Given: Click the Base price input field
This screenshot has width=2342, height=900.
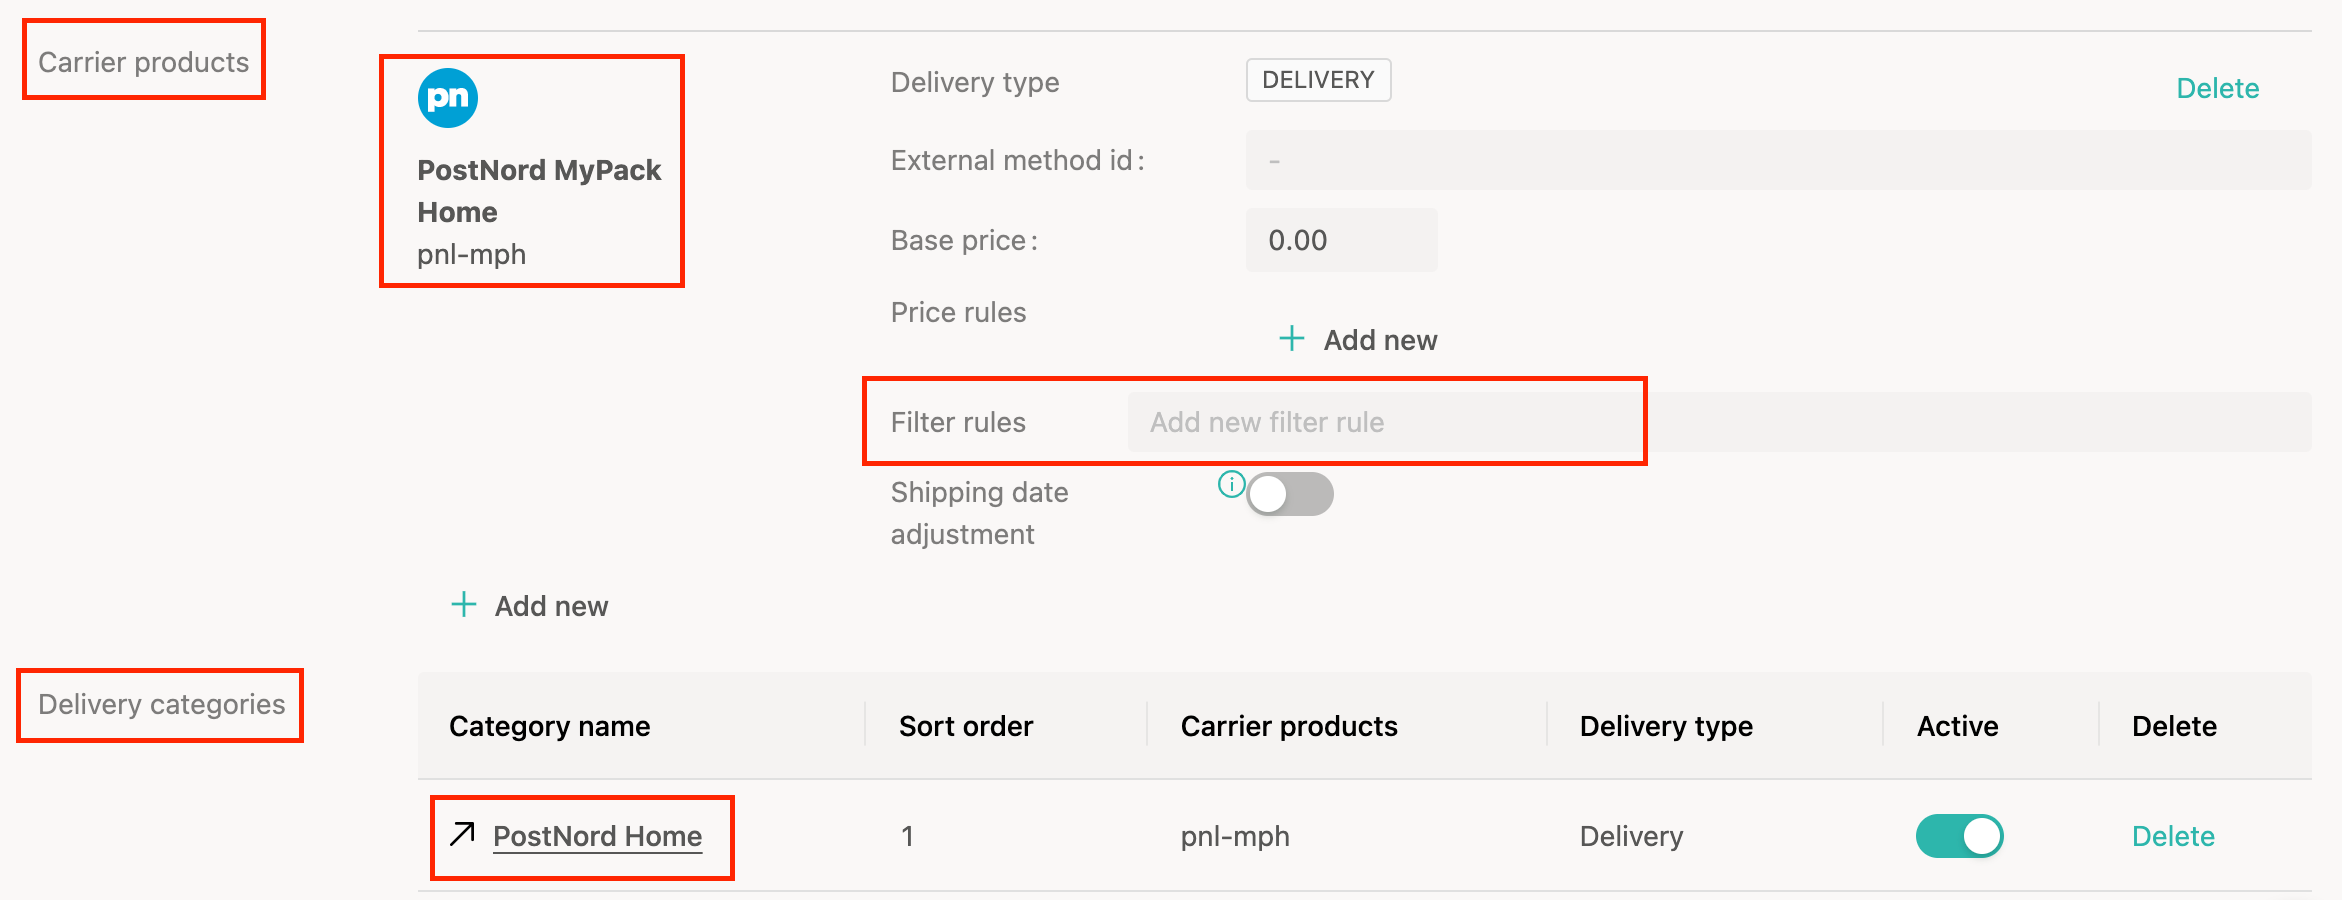Looking at the screenshot, I should [1341, 240].
